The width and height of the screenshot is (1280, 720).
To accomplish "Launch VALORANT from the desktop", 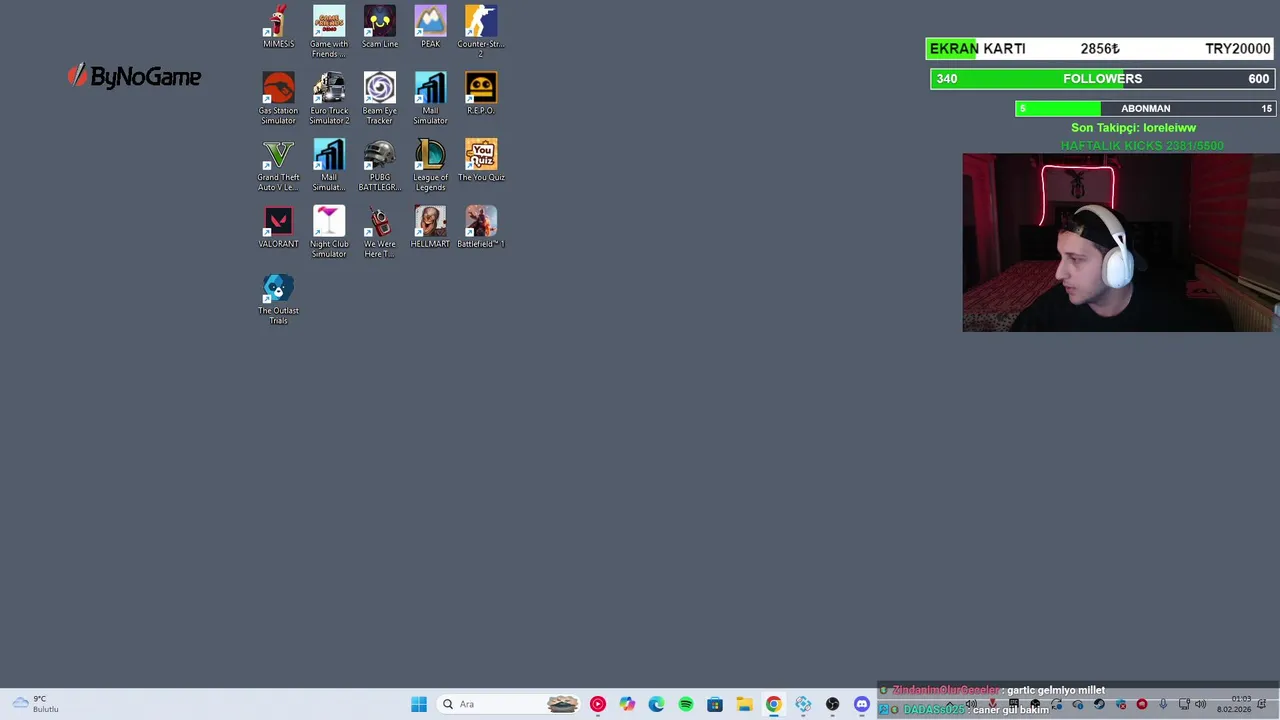I will coord(278,227).
